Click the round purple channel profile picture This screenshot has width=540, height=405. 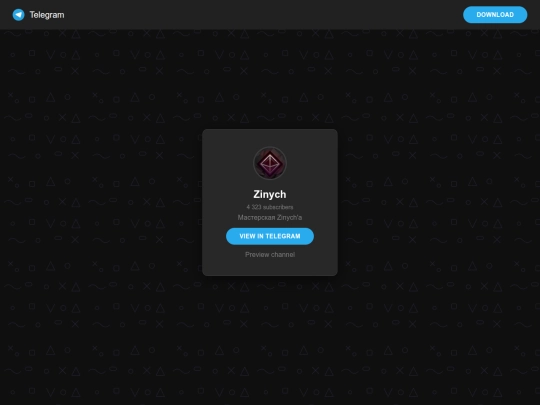270,163
